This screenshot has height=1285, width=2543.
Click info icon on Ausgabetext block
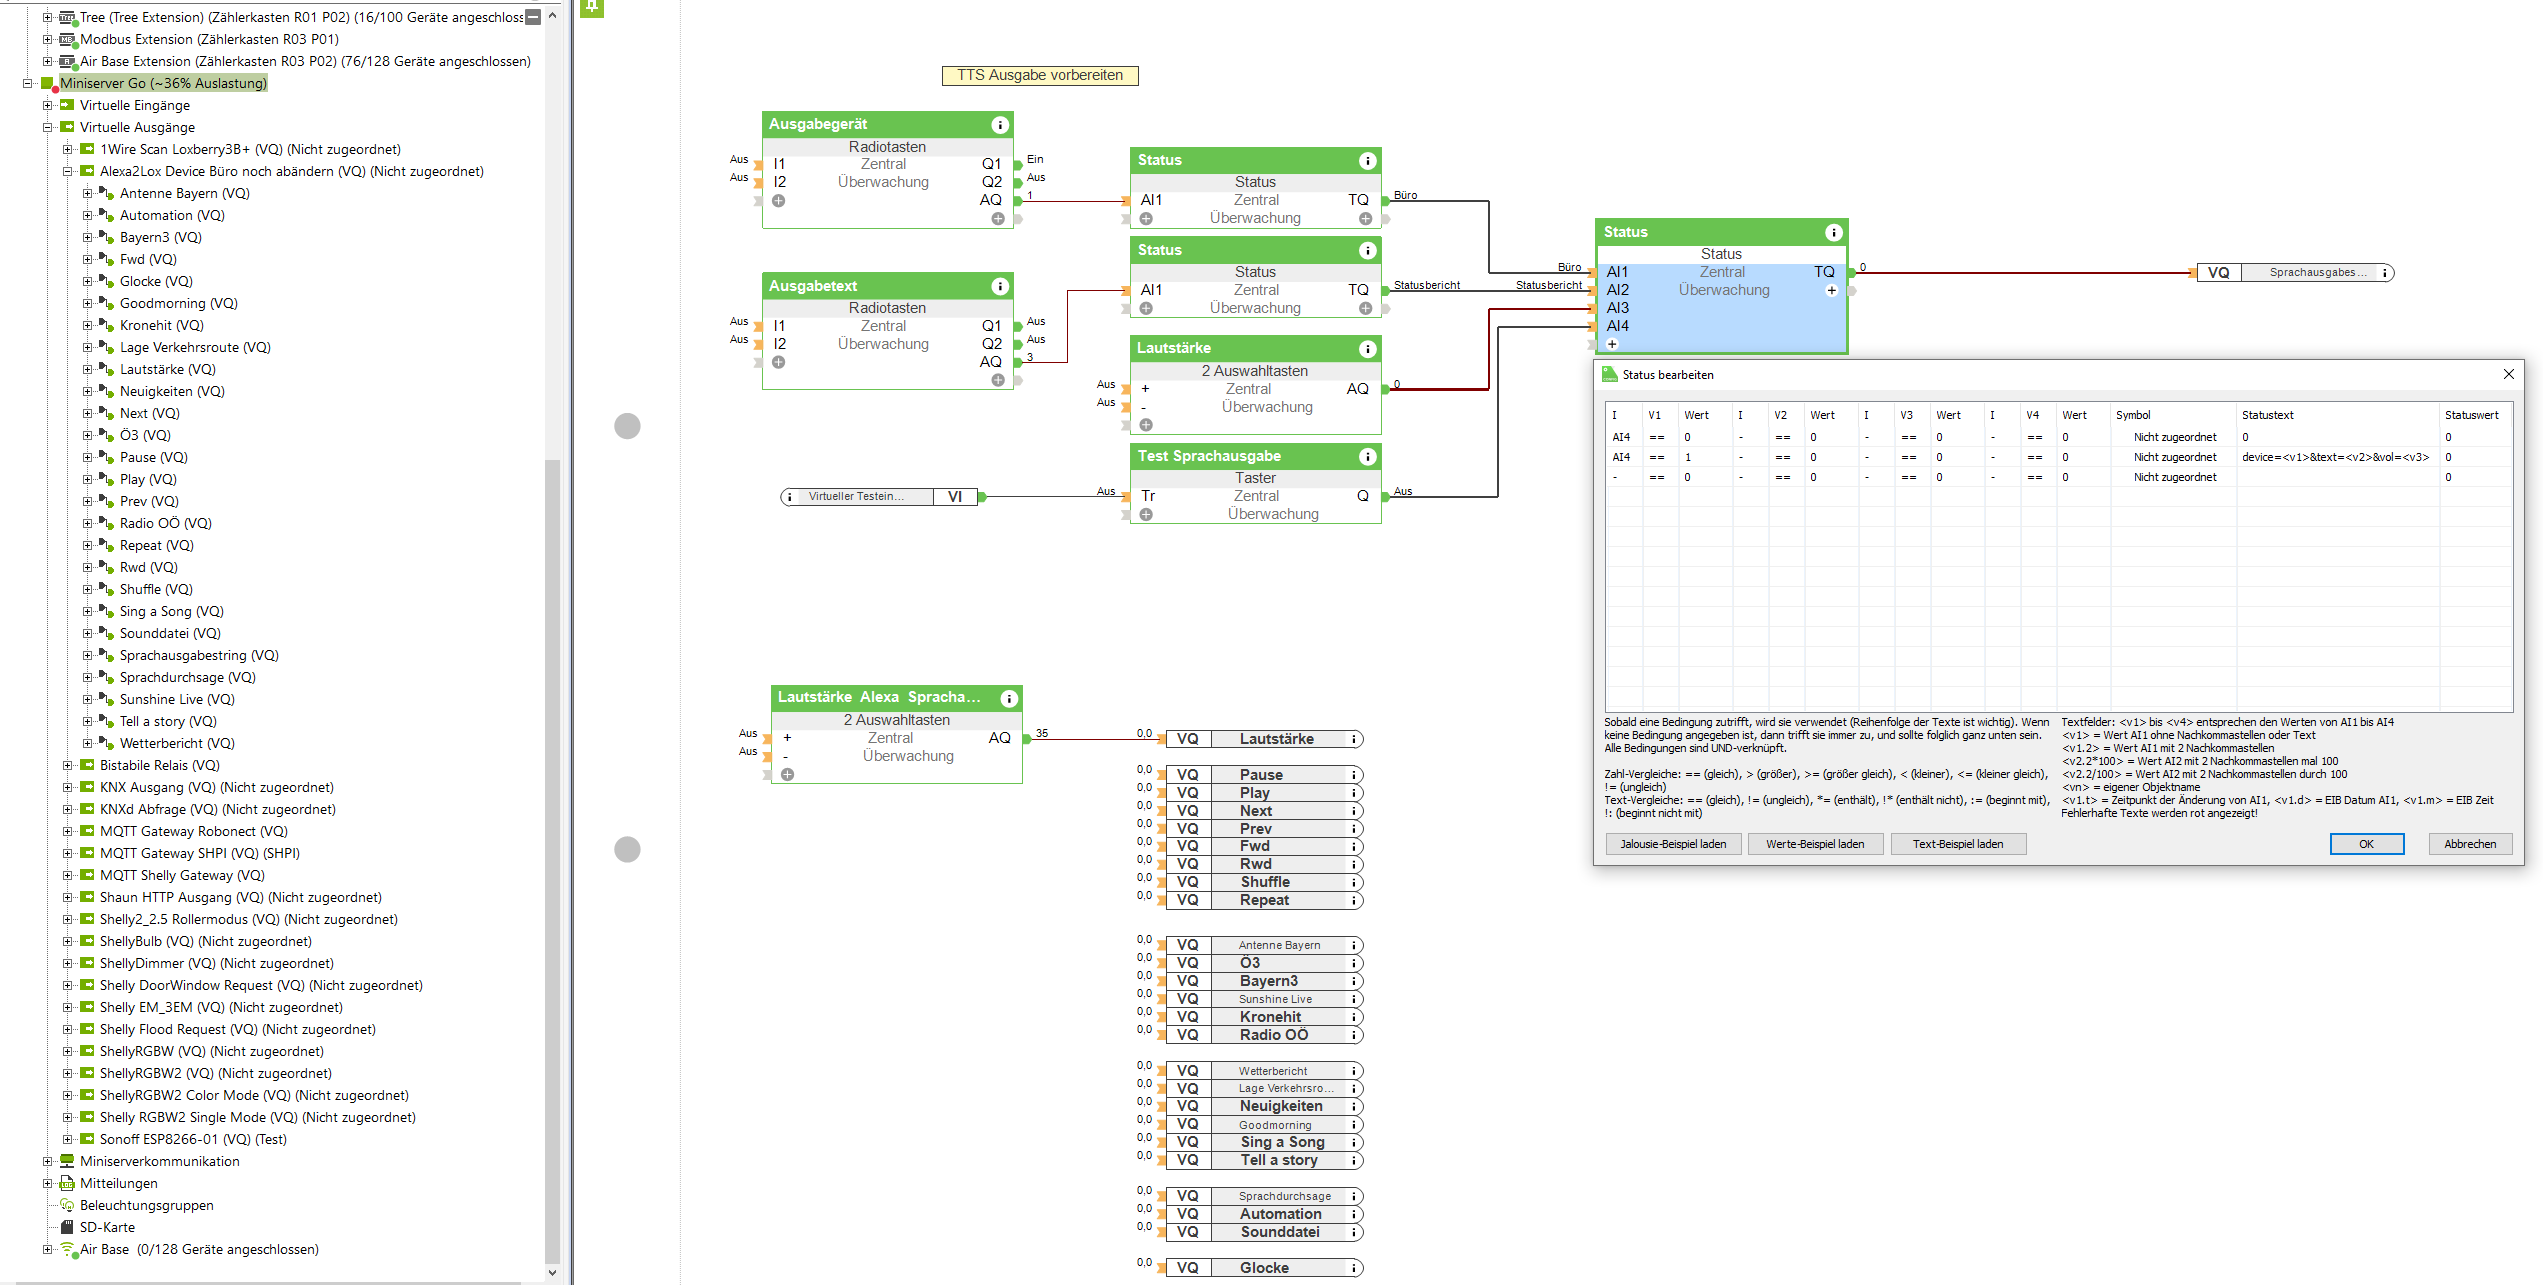click(999, 287)
